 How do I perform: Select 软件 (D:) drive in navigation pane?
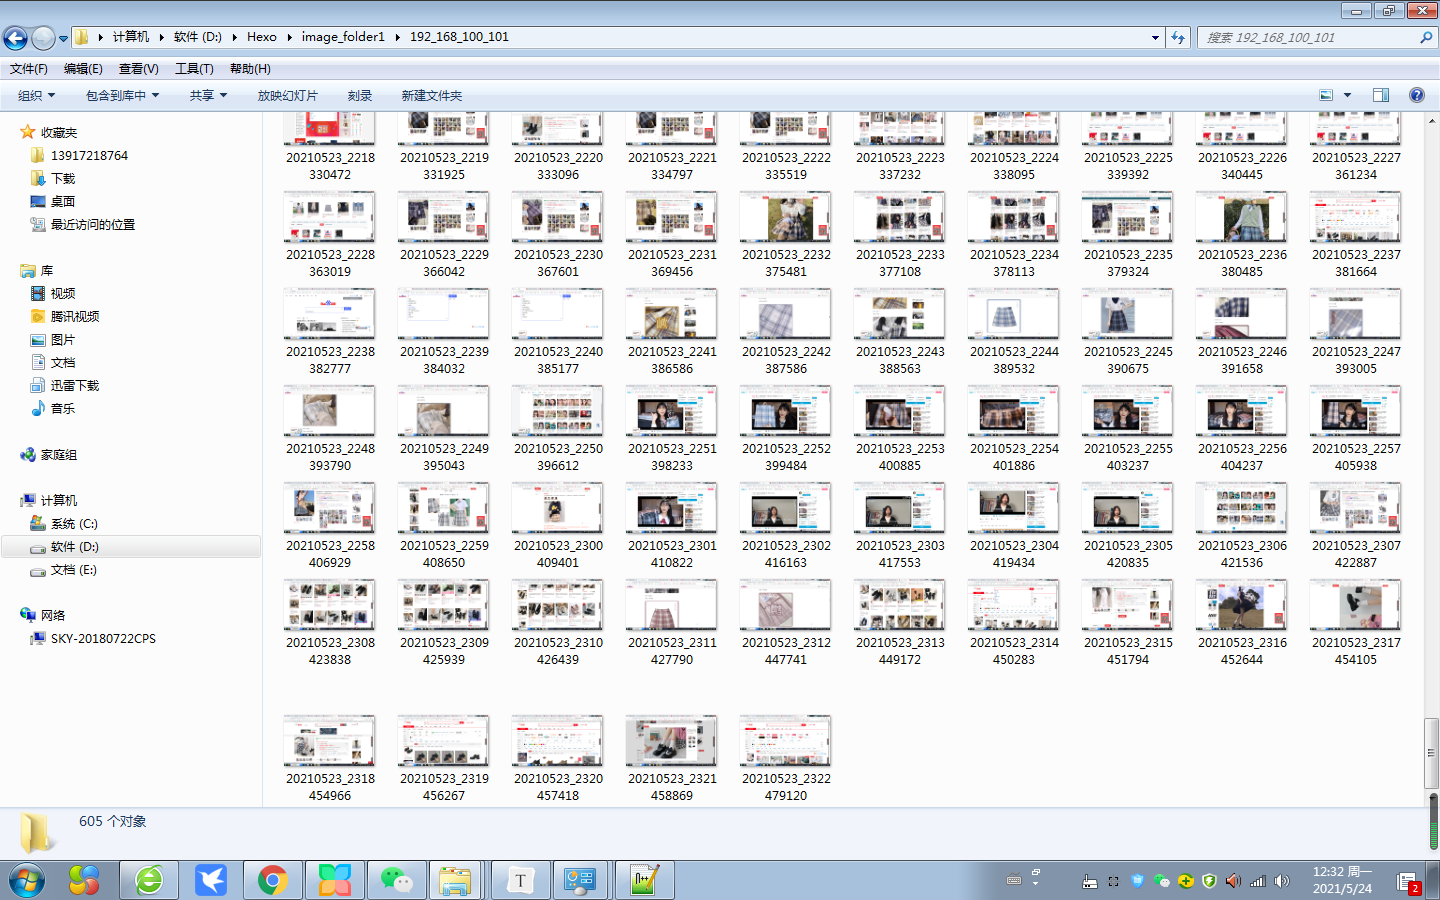(74, 546)
